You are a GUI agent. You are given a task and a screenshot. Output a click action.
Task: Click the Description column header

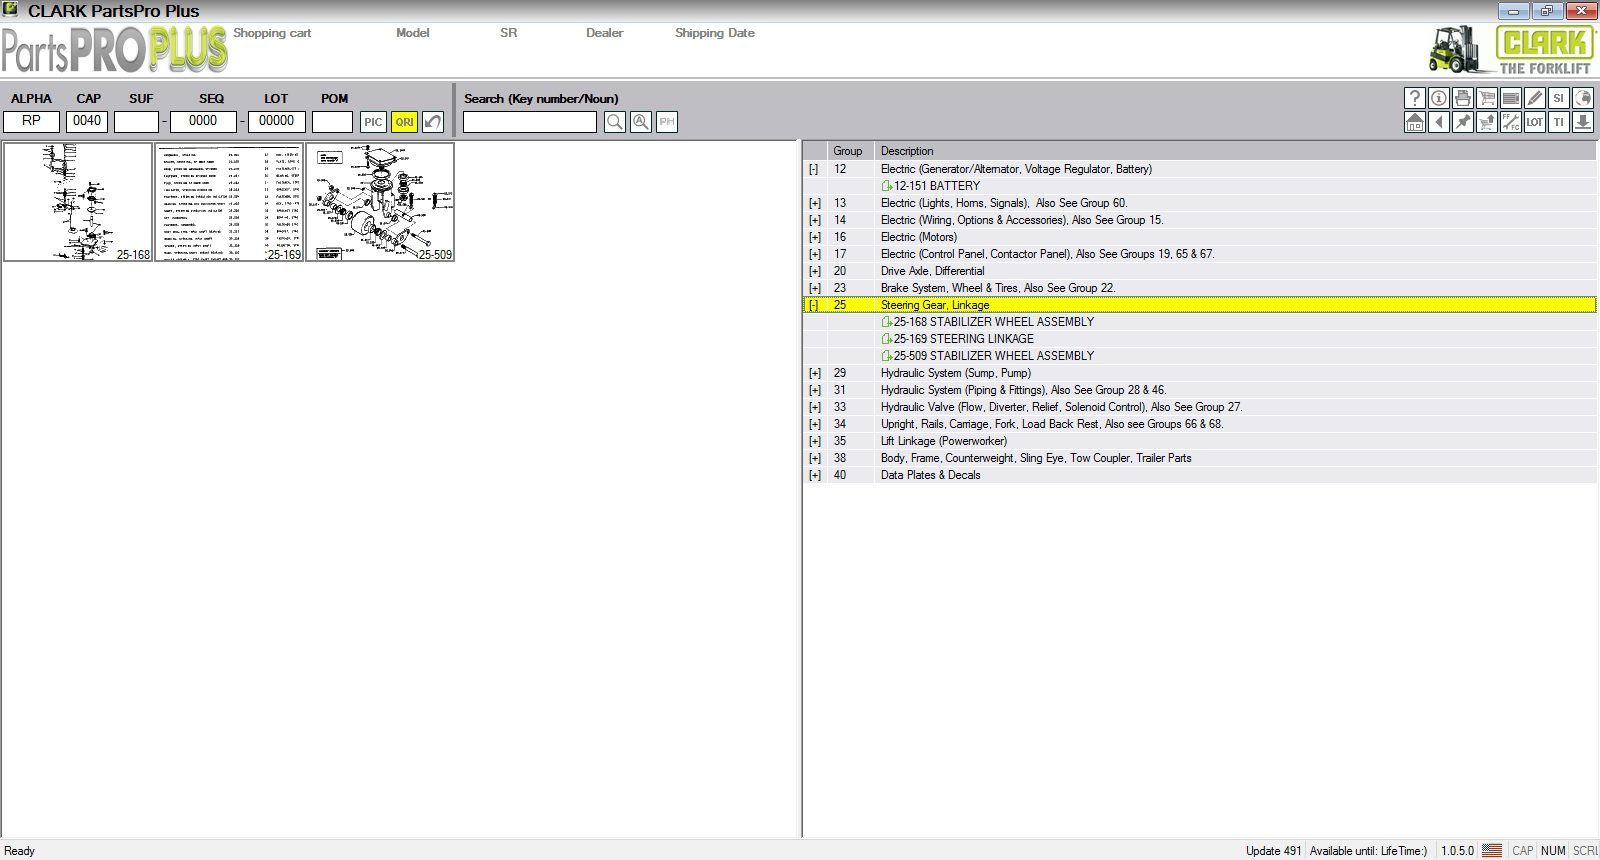tap(1235, 151)
